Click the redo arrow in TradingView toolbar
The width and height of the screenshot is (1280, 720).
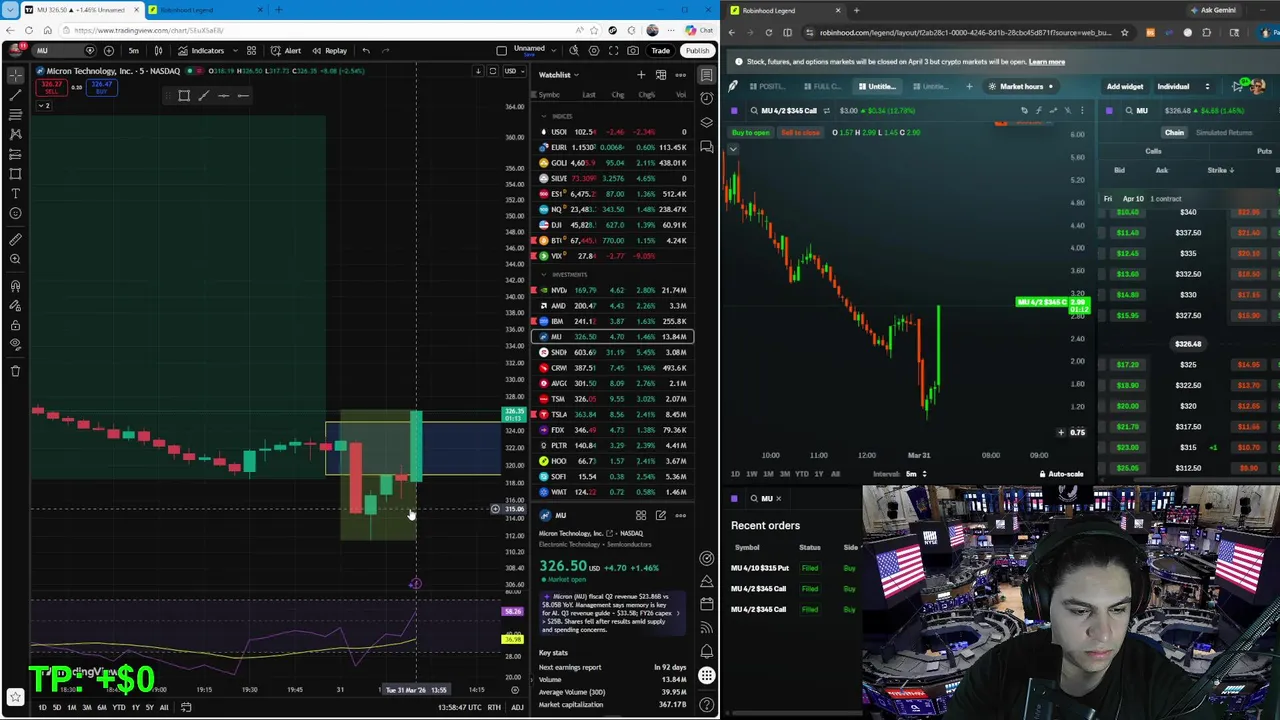coord(386,50)
